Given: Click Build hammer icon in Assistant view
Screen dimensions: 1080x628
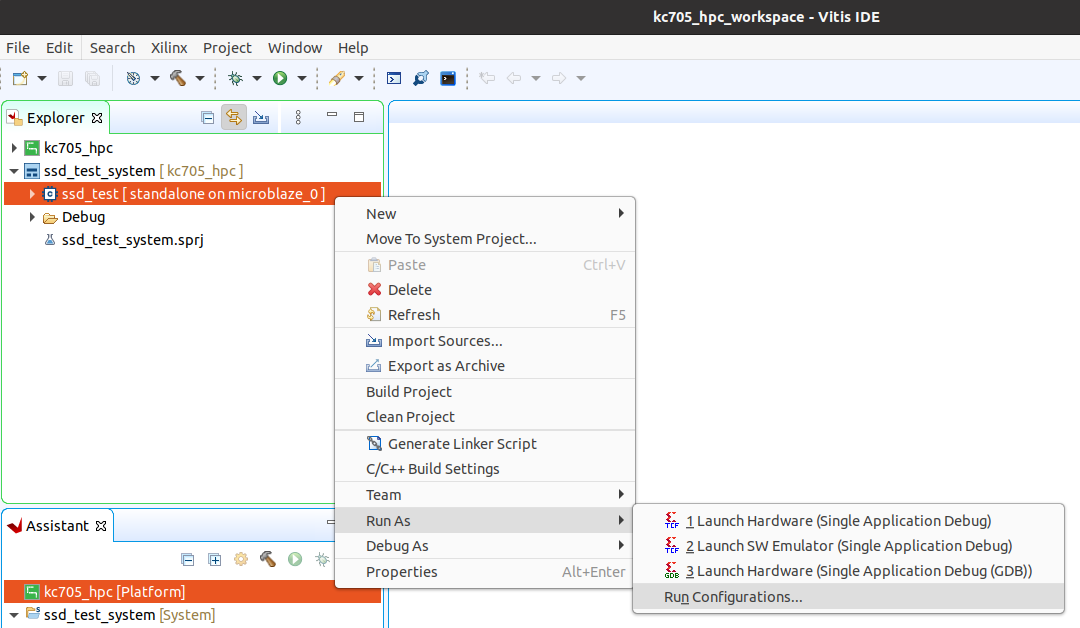Looking at the screenshot, I should coord(268,559).
